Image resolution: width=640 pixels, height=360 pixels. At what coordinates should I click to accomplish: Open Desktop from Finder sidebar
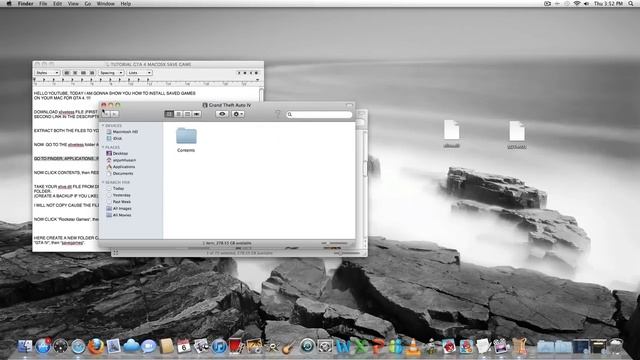click(x=118, y=153)
